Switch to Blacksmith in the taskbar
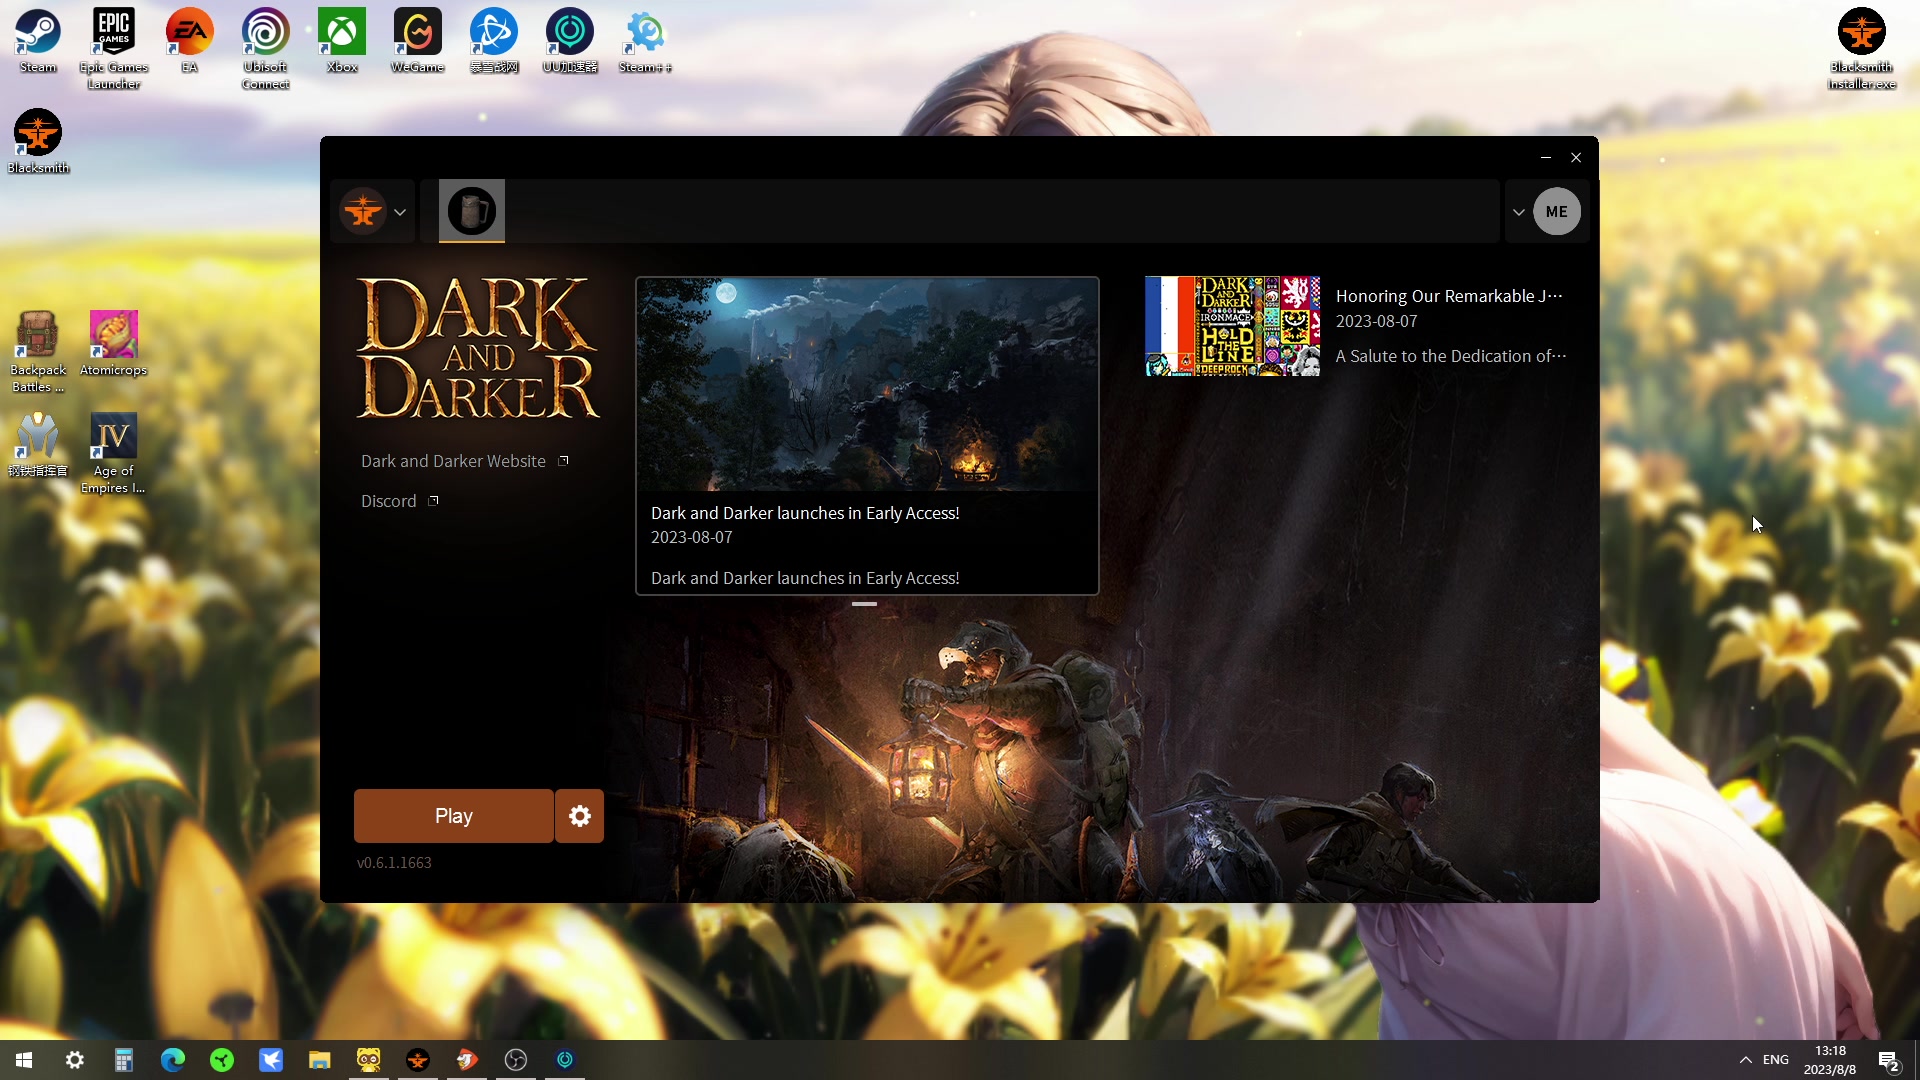This screenshot has height=1080, width=1920. coord(418,1060)
